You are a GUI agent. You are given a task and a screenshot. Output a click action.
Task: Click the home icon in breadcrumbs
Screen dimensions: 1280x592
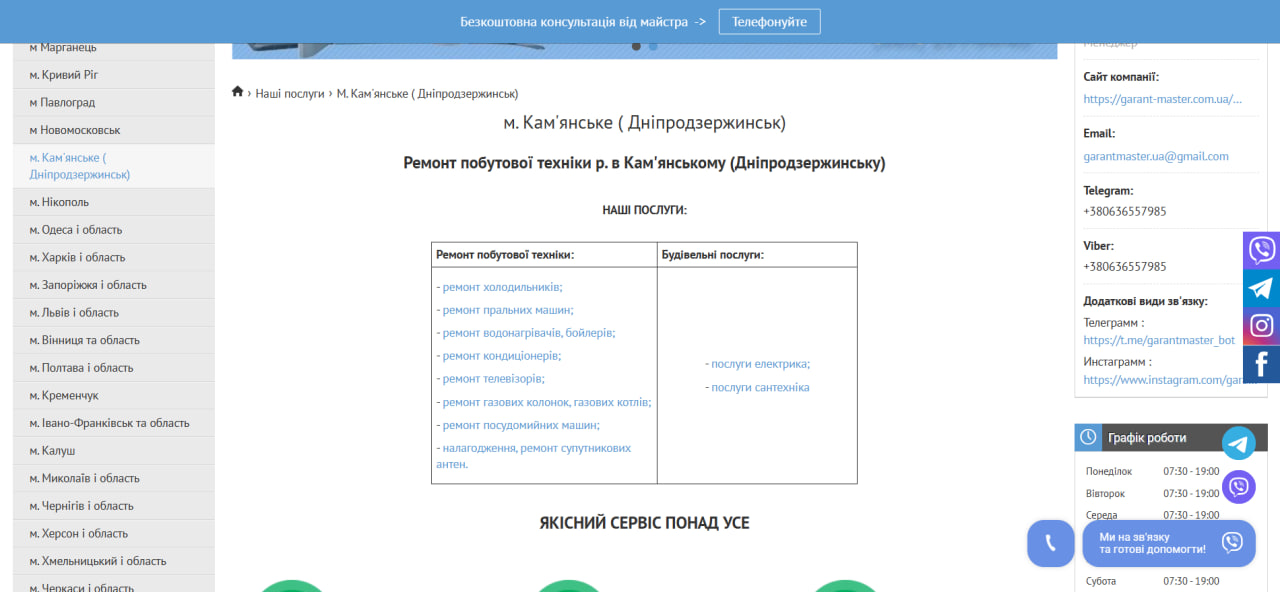coord(238,92)
